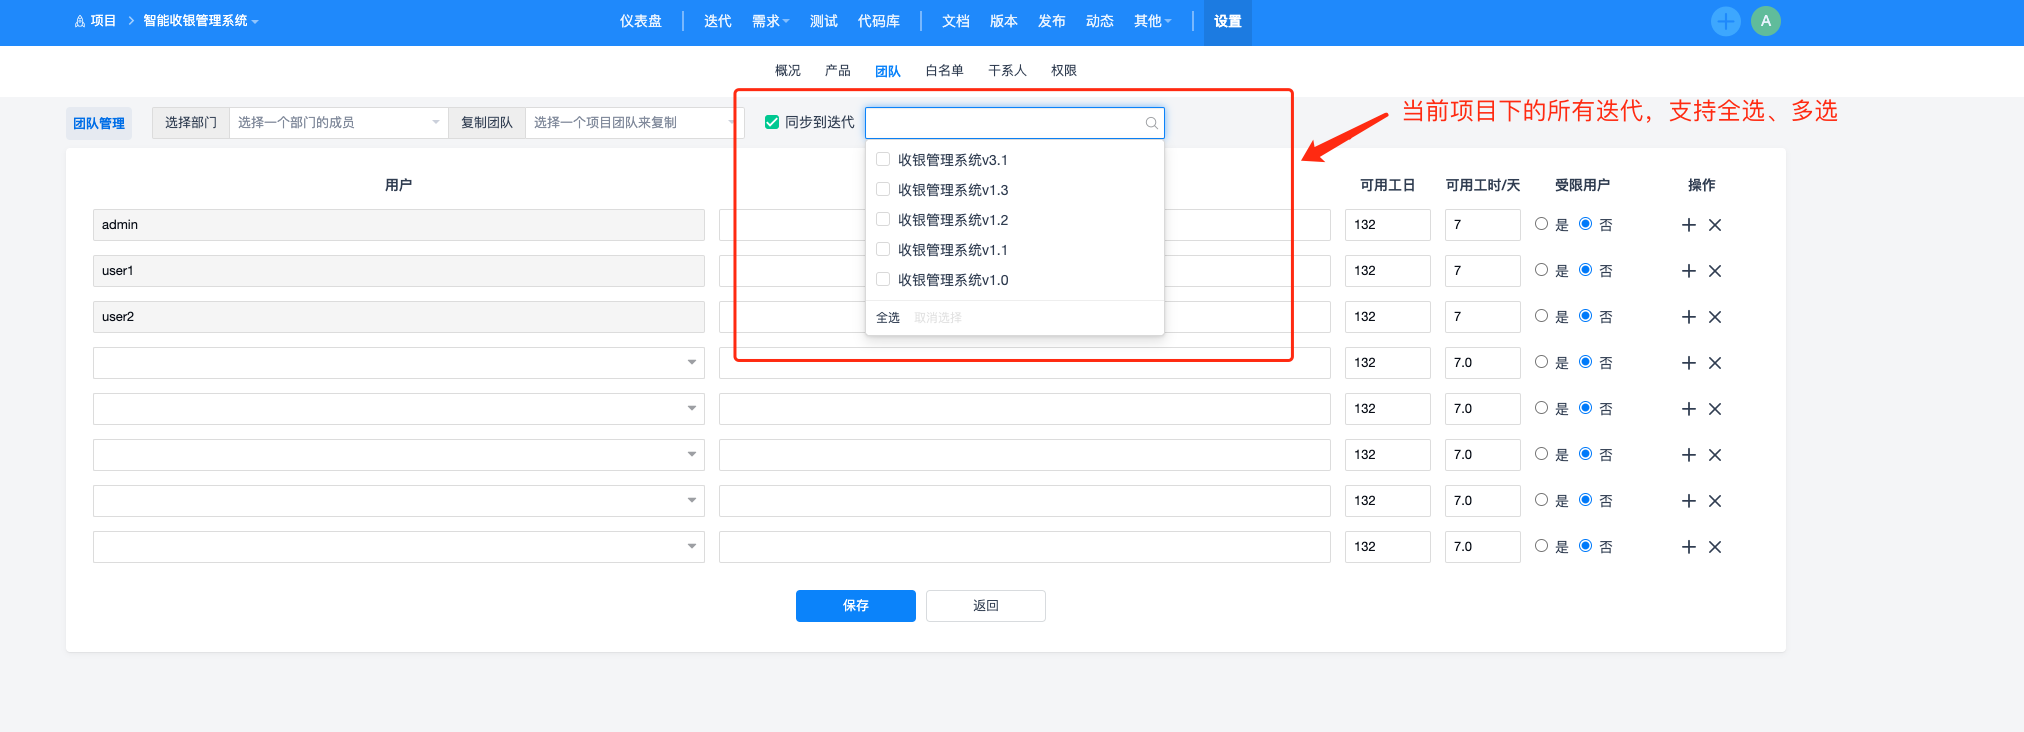Click the blue add button in top bar
Viewport: 2024px width, 732px height.
(x=1725, y=21)
